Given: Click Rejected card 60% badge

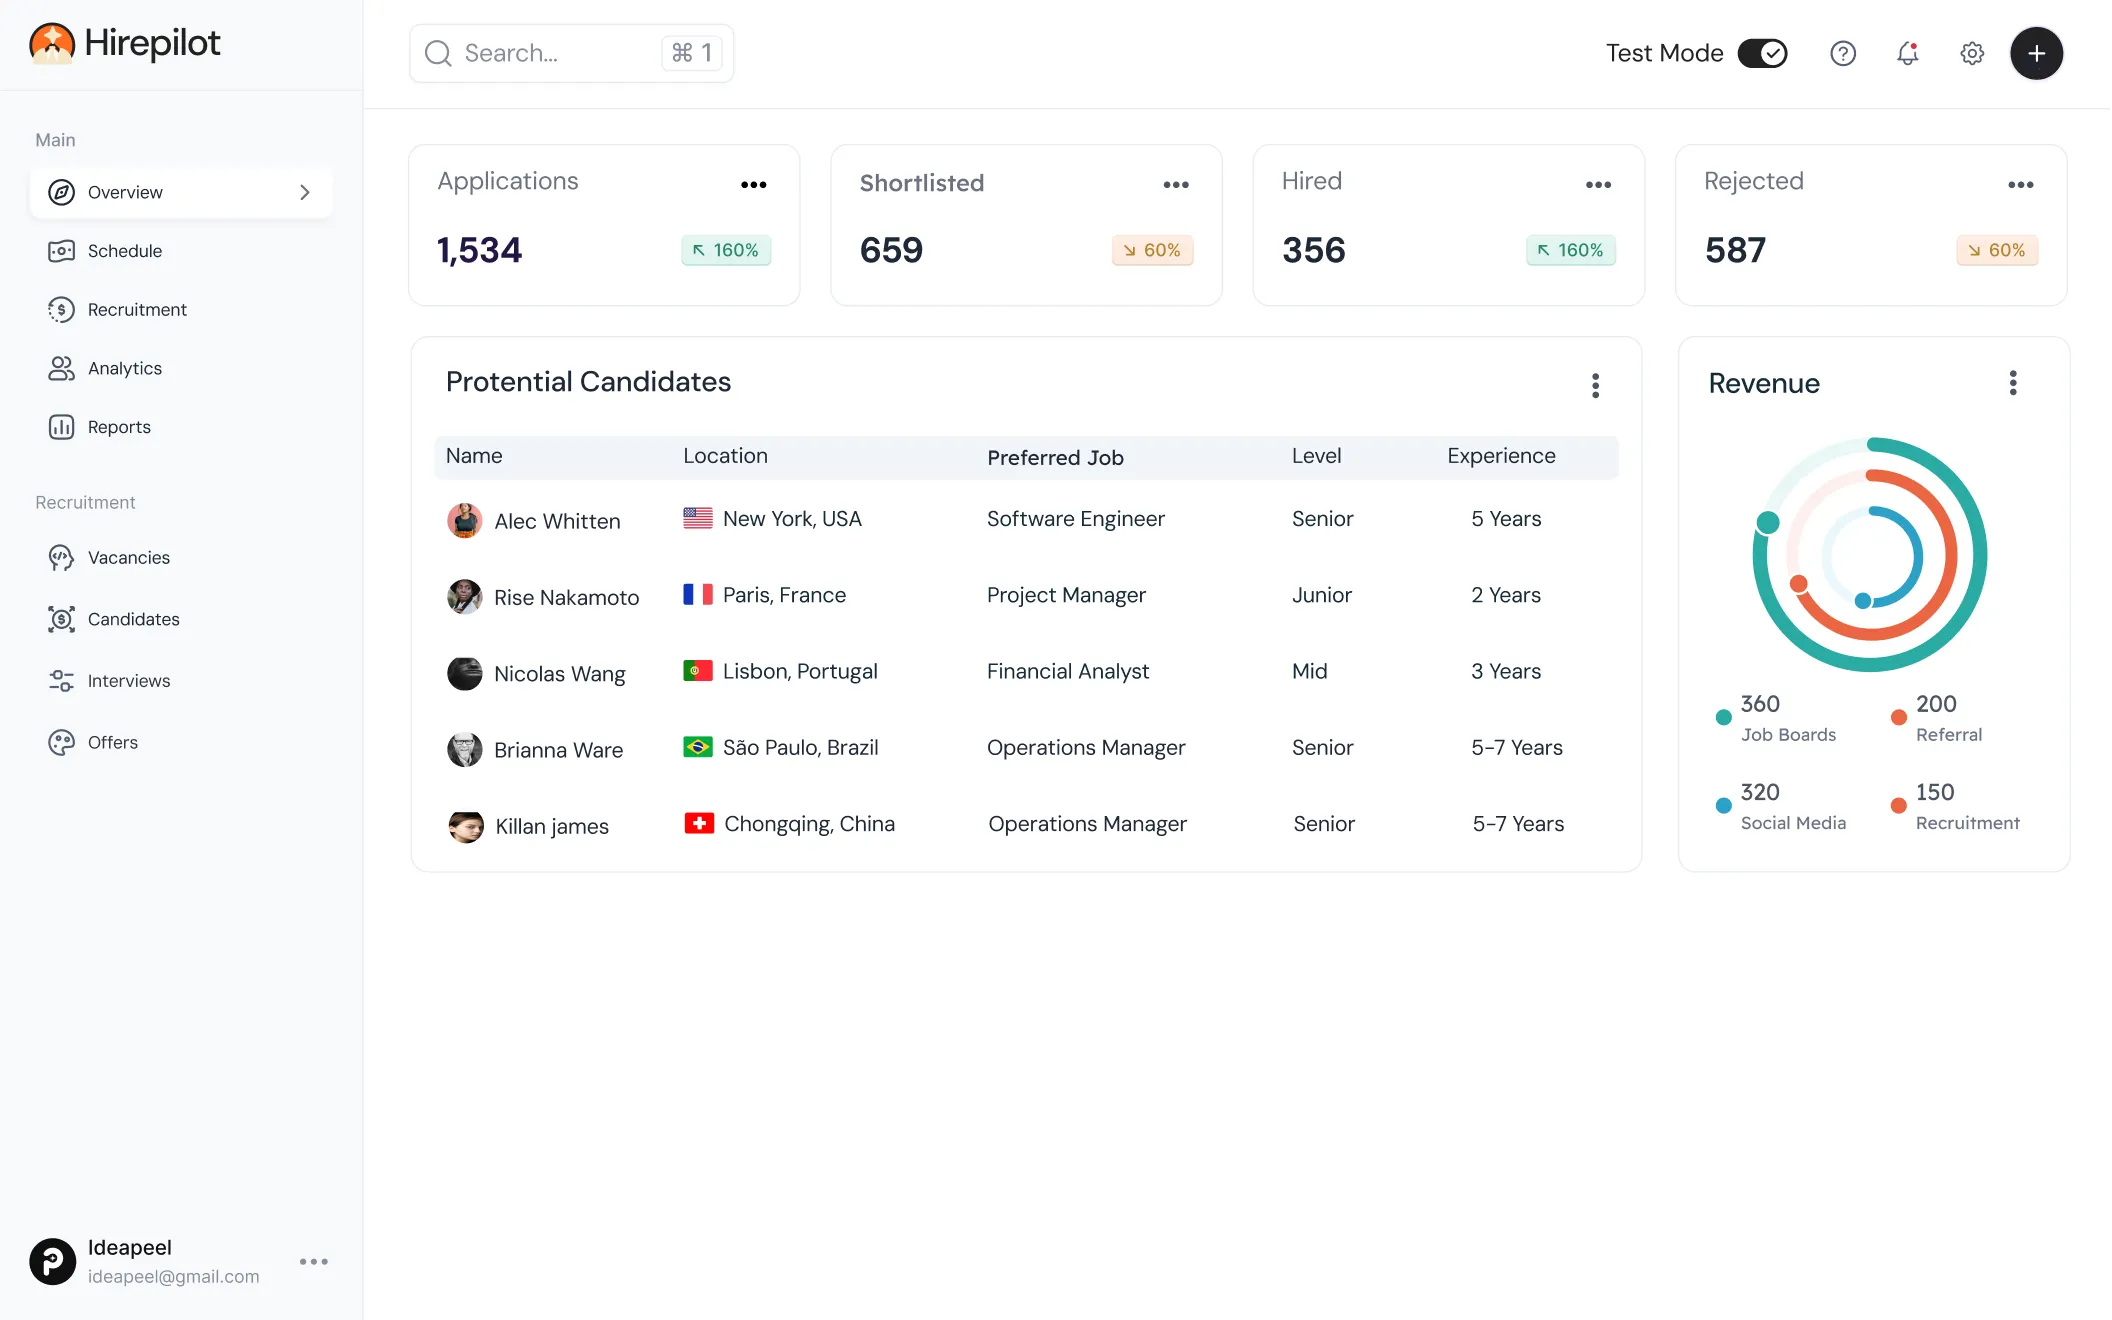Looking at the screenshot, I should (1996, 250).
